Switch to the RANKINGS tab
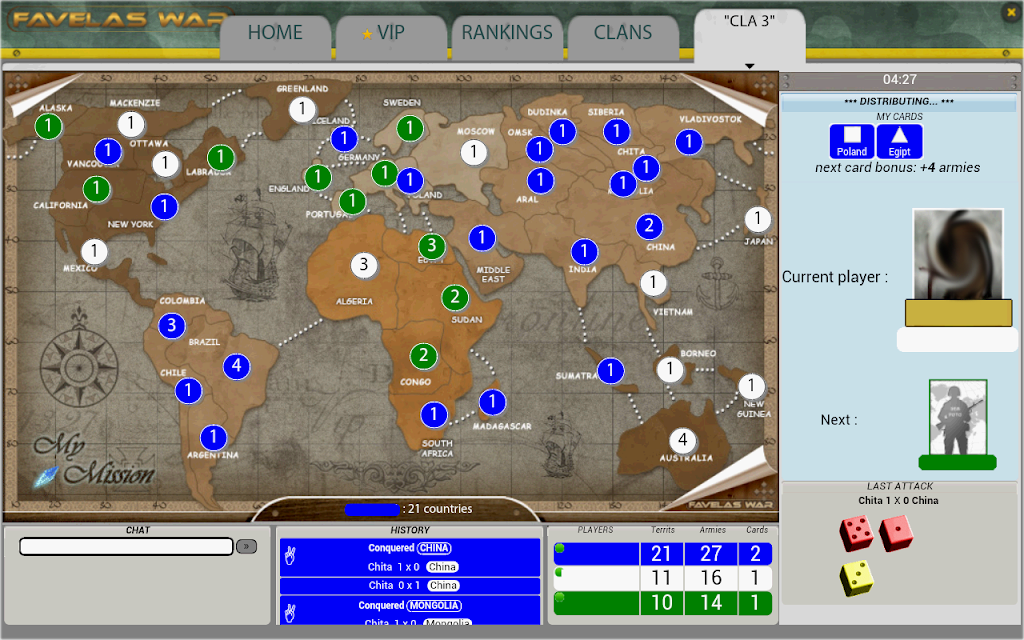 [507, 33]
